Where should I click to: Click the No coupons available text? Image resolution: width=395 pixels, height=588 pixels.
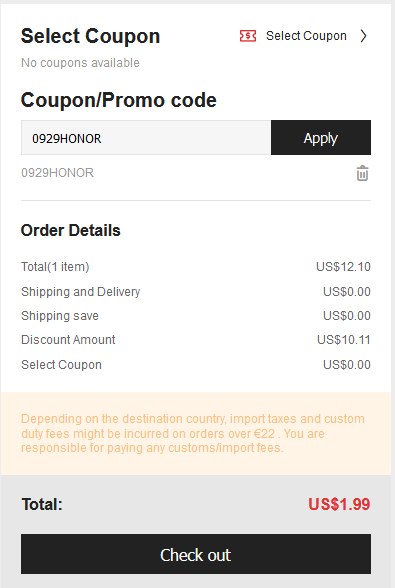point(80,63)
